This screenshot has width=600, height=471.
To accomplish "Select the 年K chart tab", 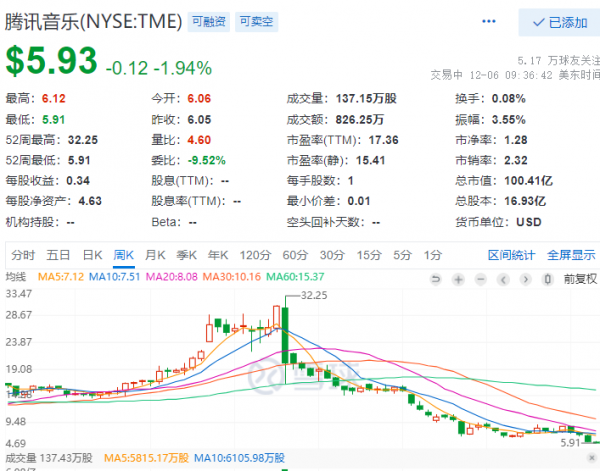I will click(218, 255).
